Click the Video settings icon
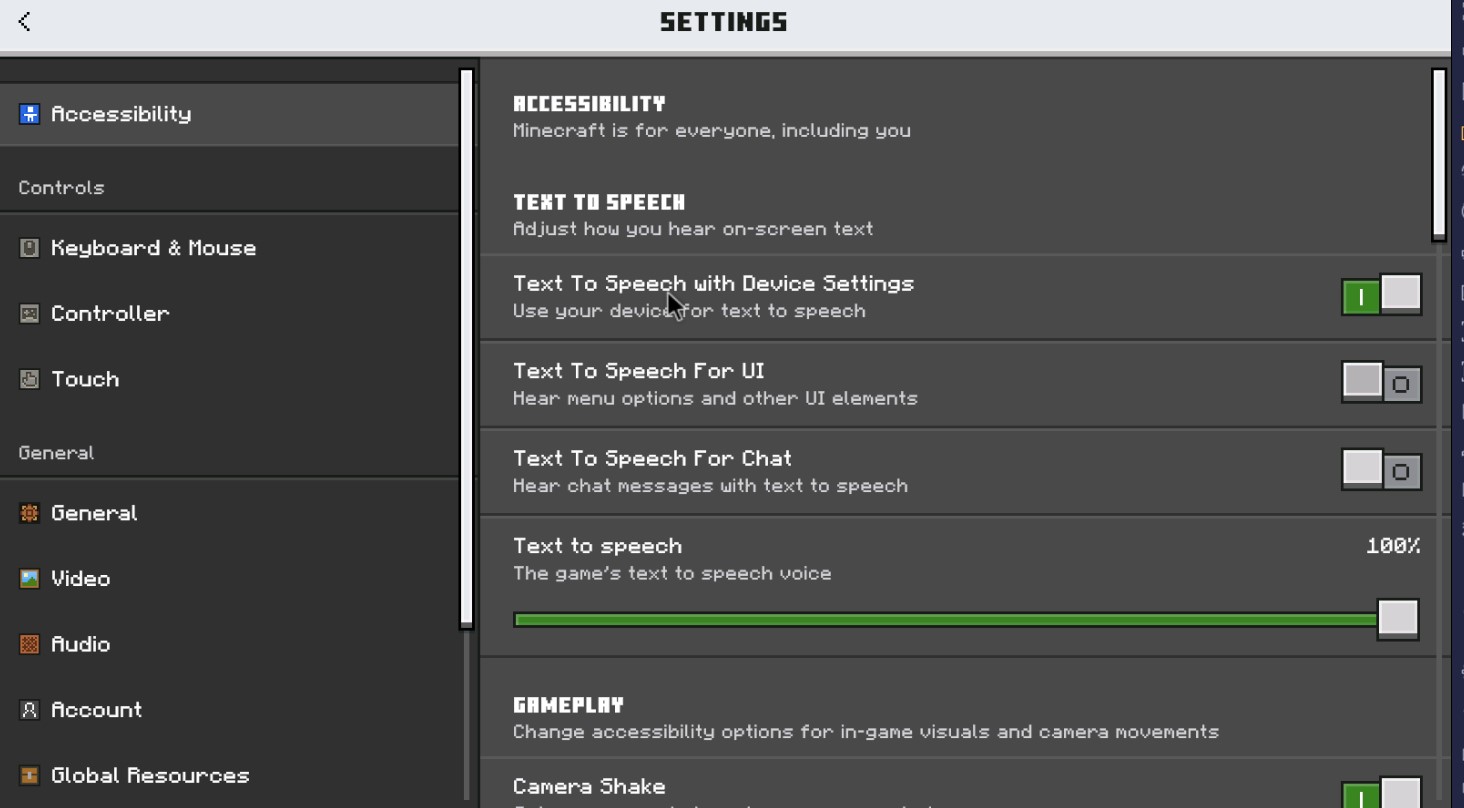The image size is (1464, 808). coord(30,579)
